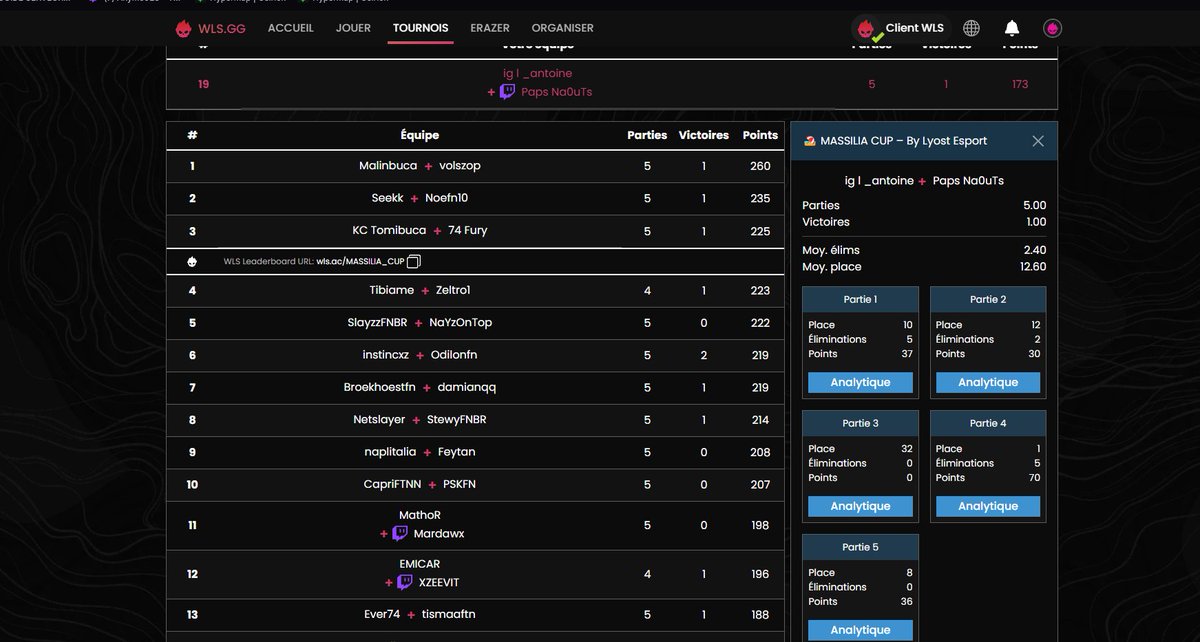Go to the JOUER menu
Viewport: 1200px width, 642px height.
353,28
